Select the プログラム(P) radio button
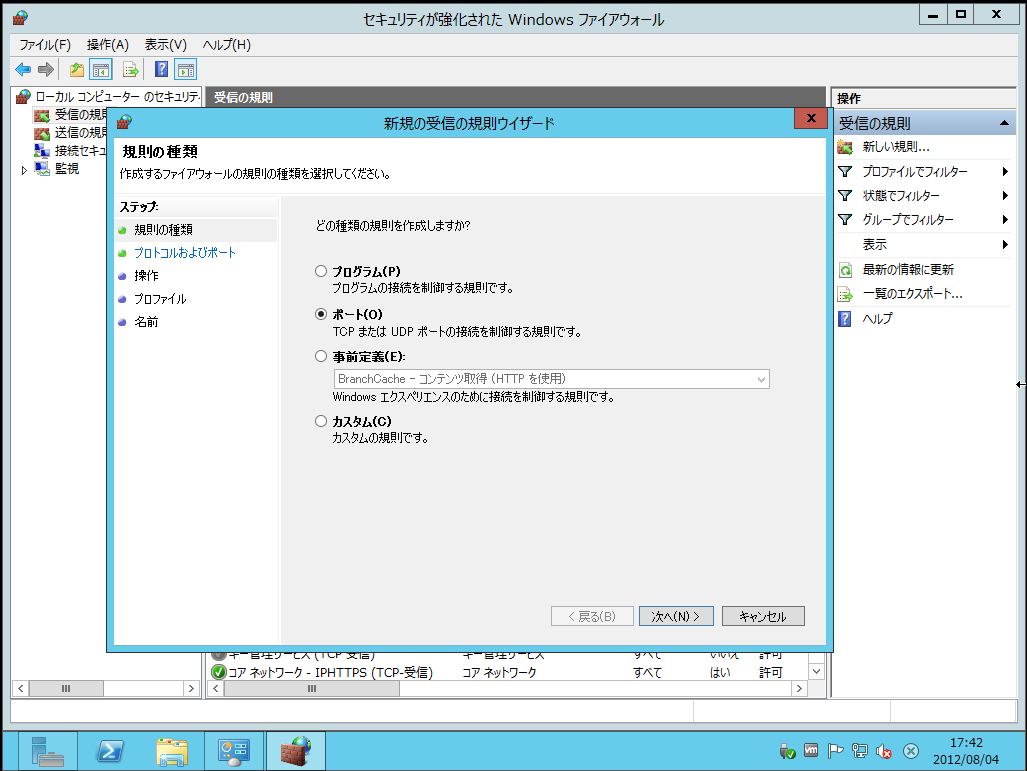 [321, 271]
